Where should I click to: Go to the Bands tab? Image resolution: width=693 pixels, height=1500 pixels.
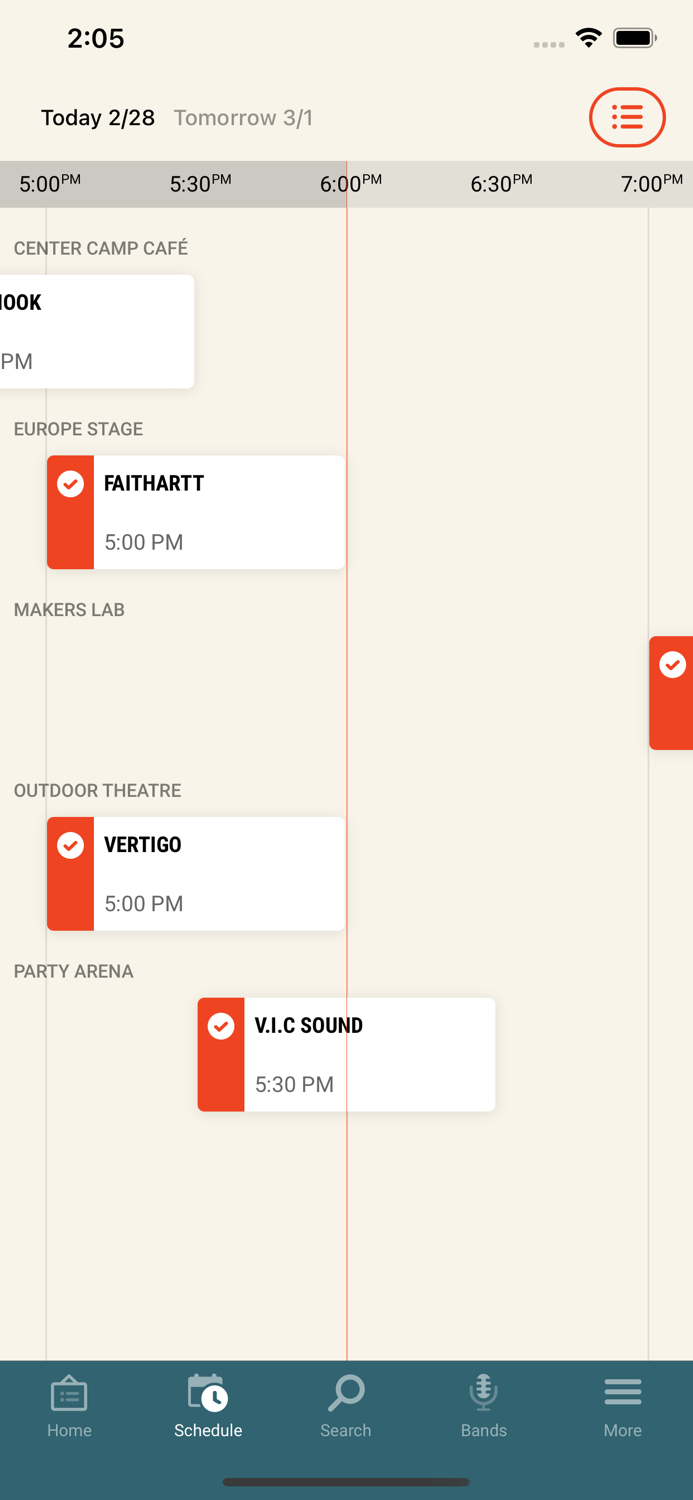pyautogui.click(x=484, y=1406)
